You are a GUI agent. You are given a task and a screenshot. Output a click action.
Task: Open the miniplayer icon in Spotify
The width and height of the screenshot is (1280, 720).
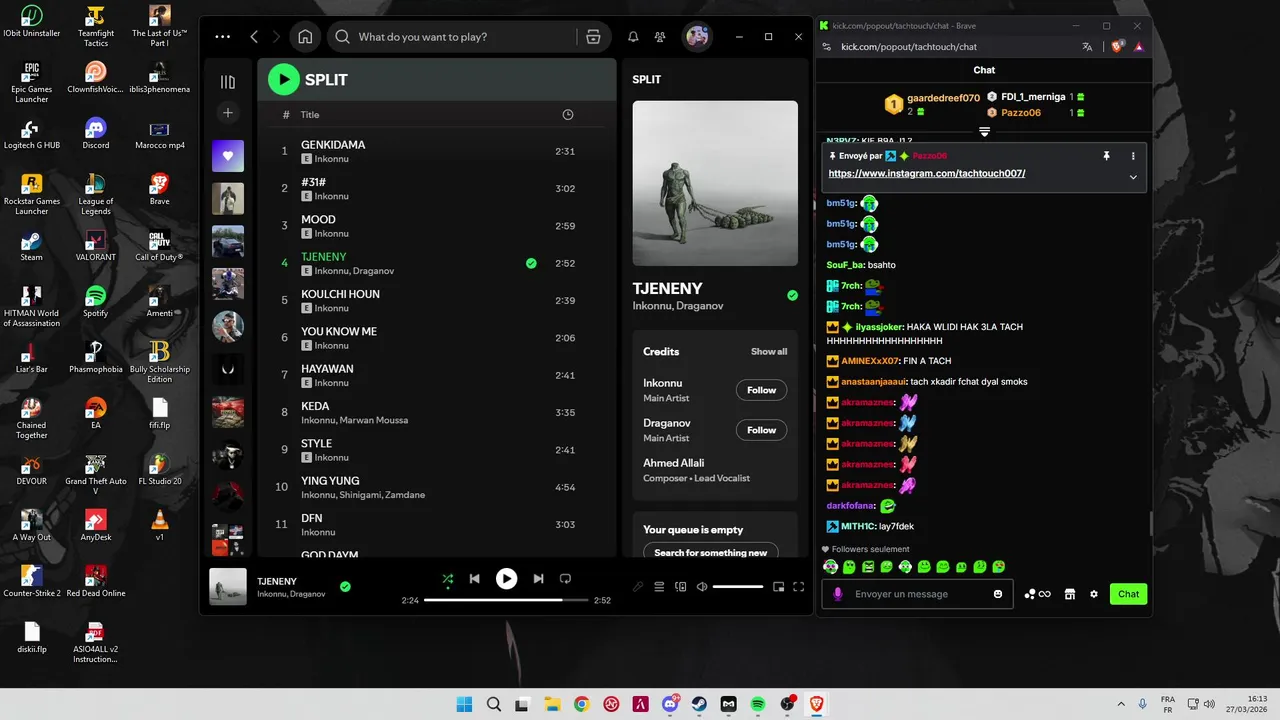pos(779,587)
